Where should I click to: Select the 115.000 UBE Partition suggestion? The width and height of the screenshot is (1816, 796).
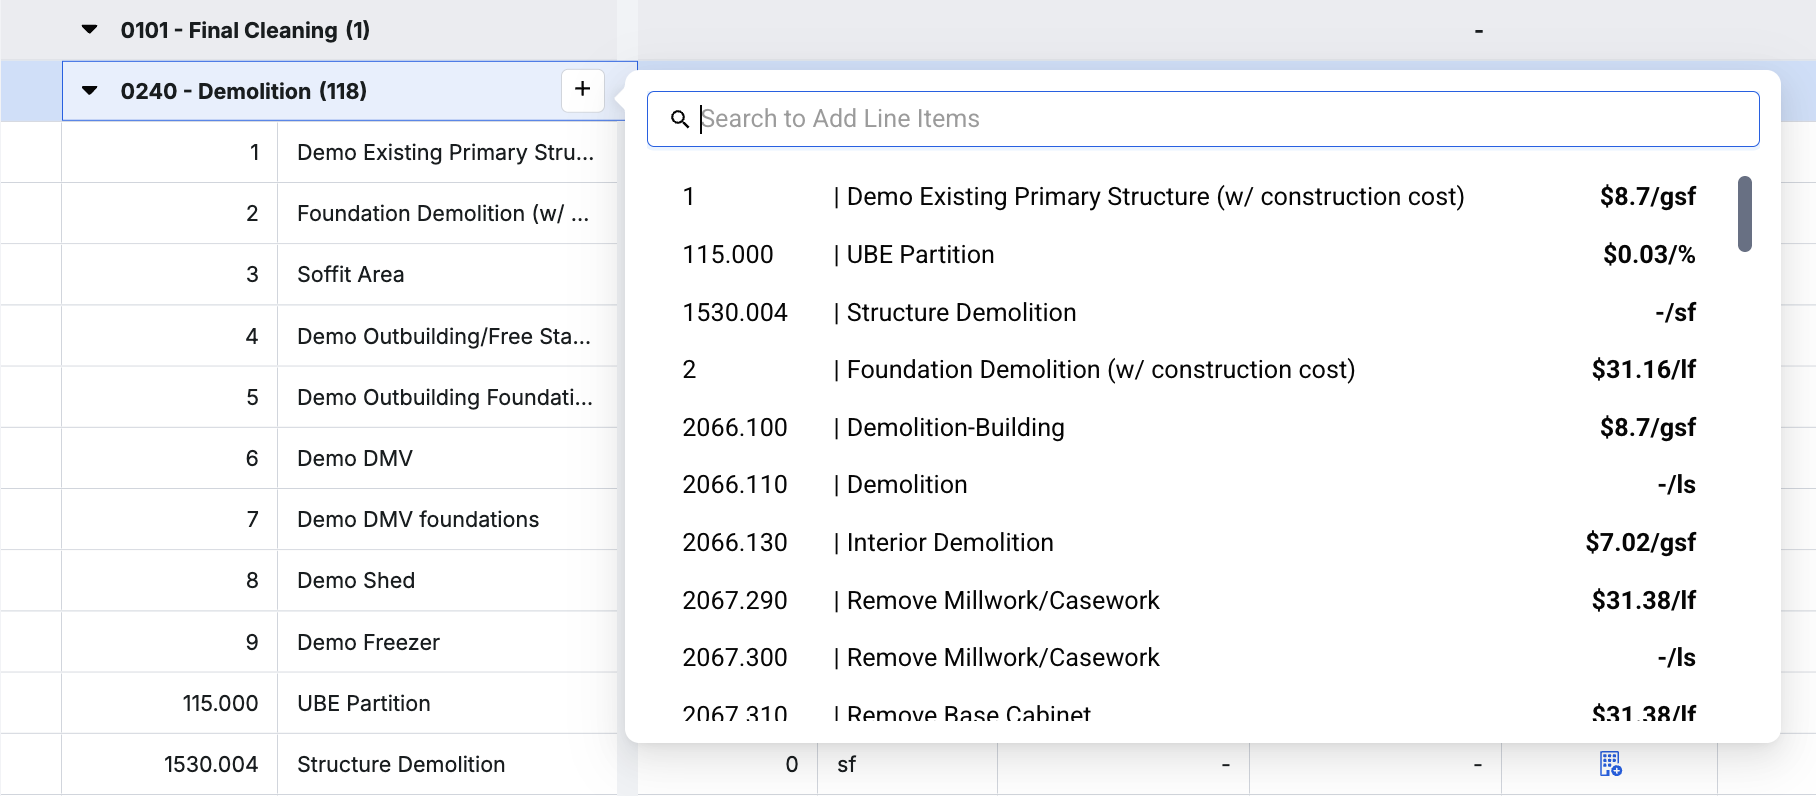point(1189,255)
